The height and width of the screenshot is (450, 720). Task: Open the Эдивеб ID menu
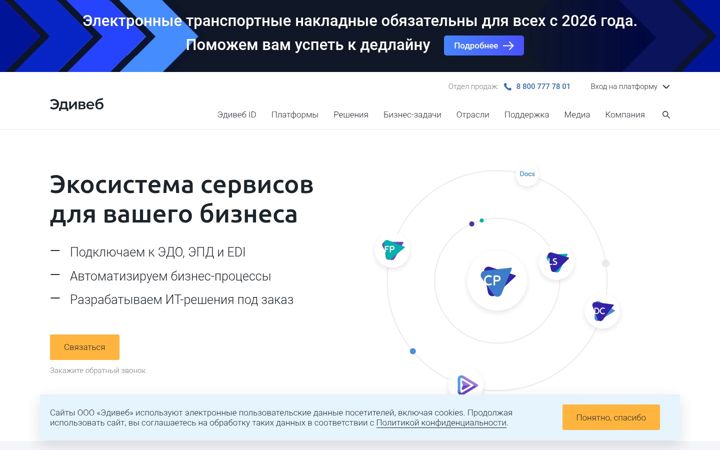236,115
